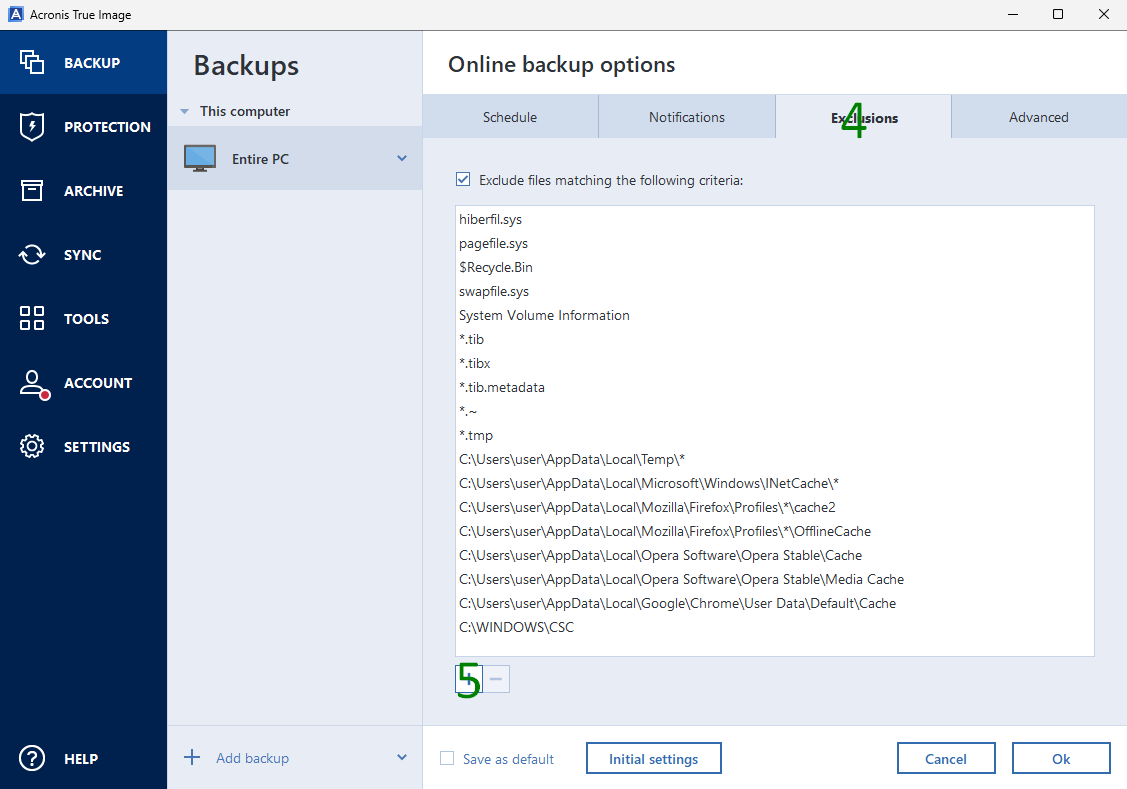This screenshot has height=789, width=1127.
Task: Add a new exclusion with the plus button
Action: tap(467, 678)
